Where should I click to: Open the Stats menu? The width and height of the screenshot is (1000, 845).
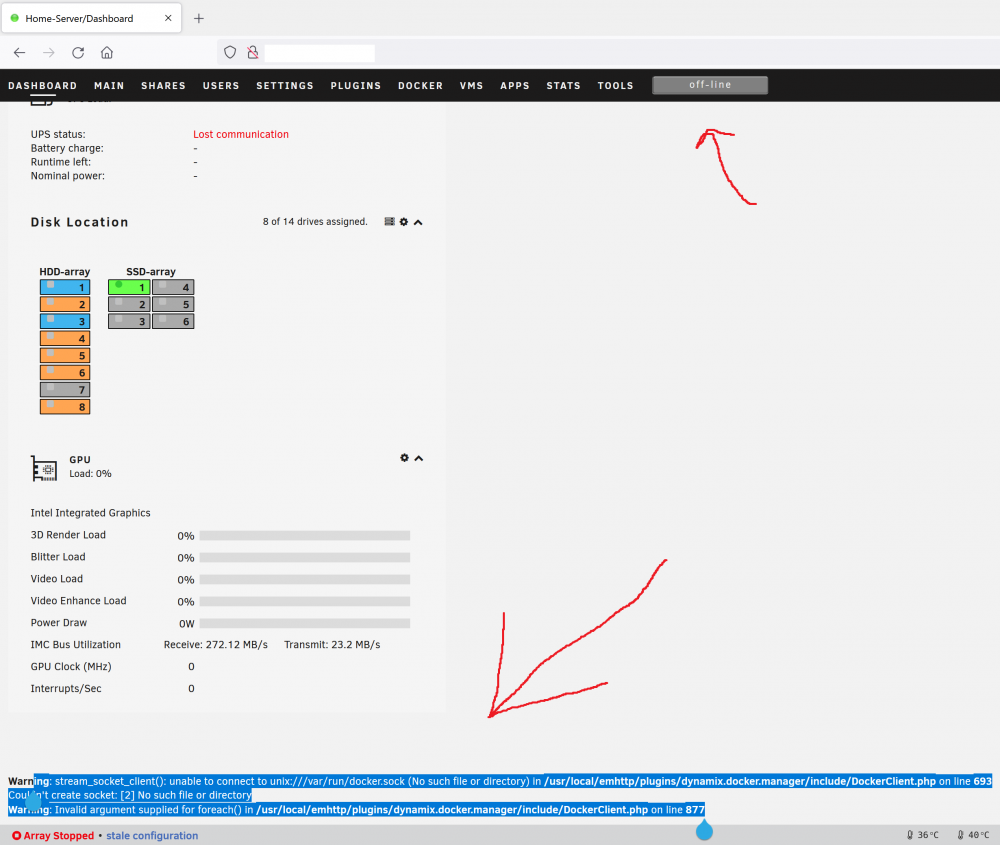564,85
